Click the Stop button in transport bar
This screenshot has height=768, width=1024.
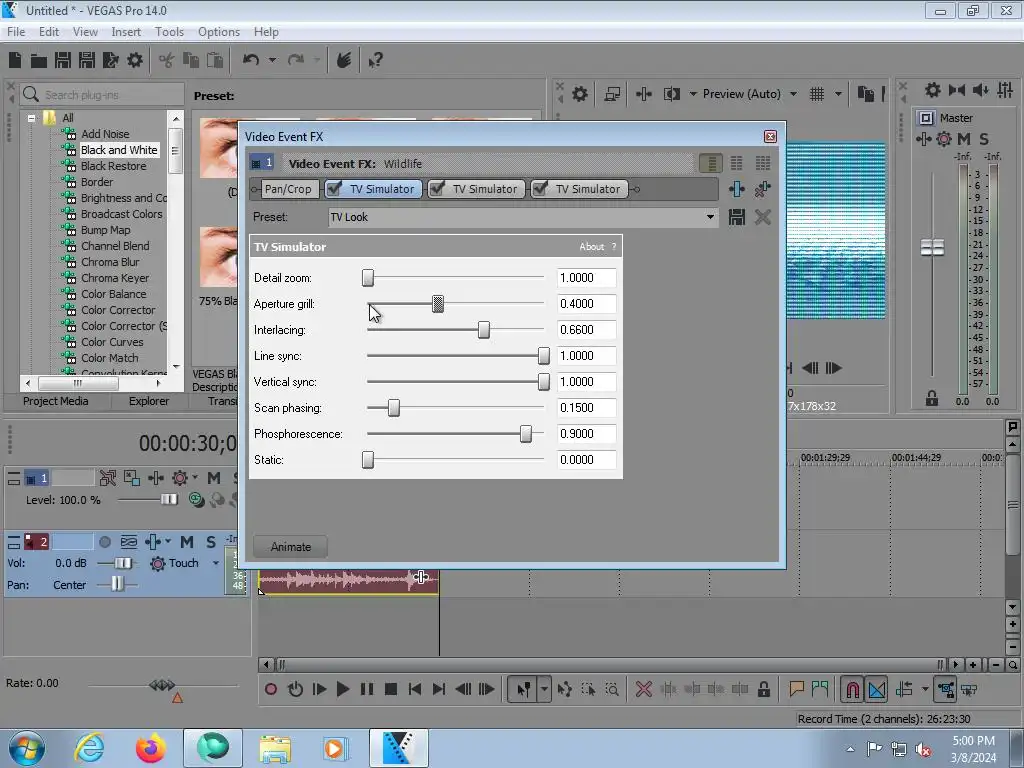[x=391, y=689]
